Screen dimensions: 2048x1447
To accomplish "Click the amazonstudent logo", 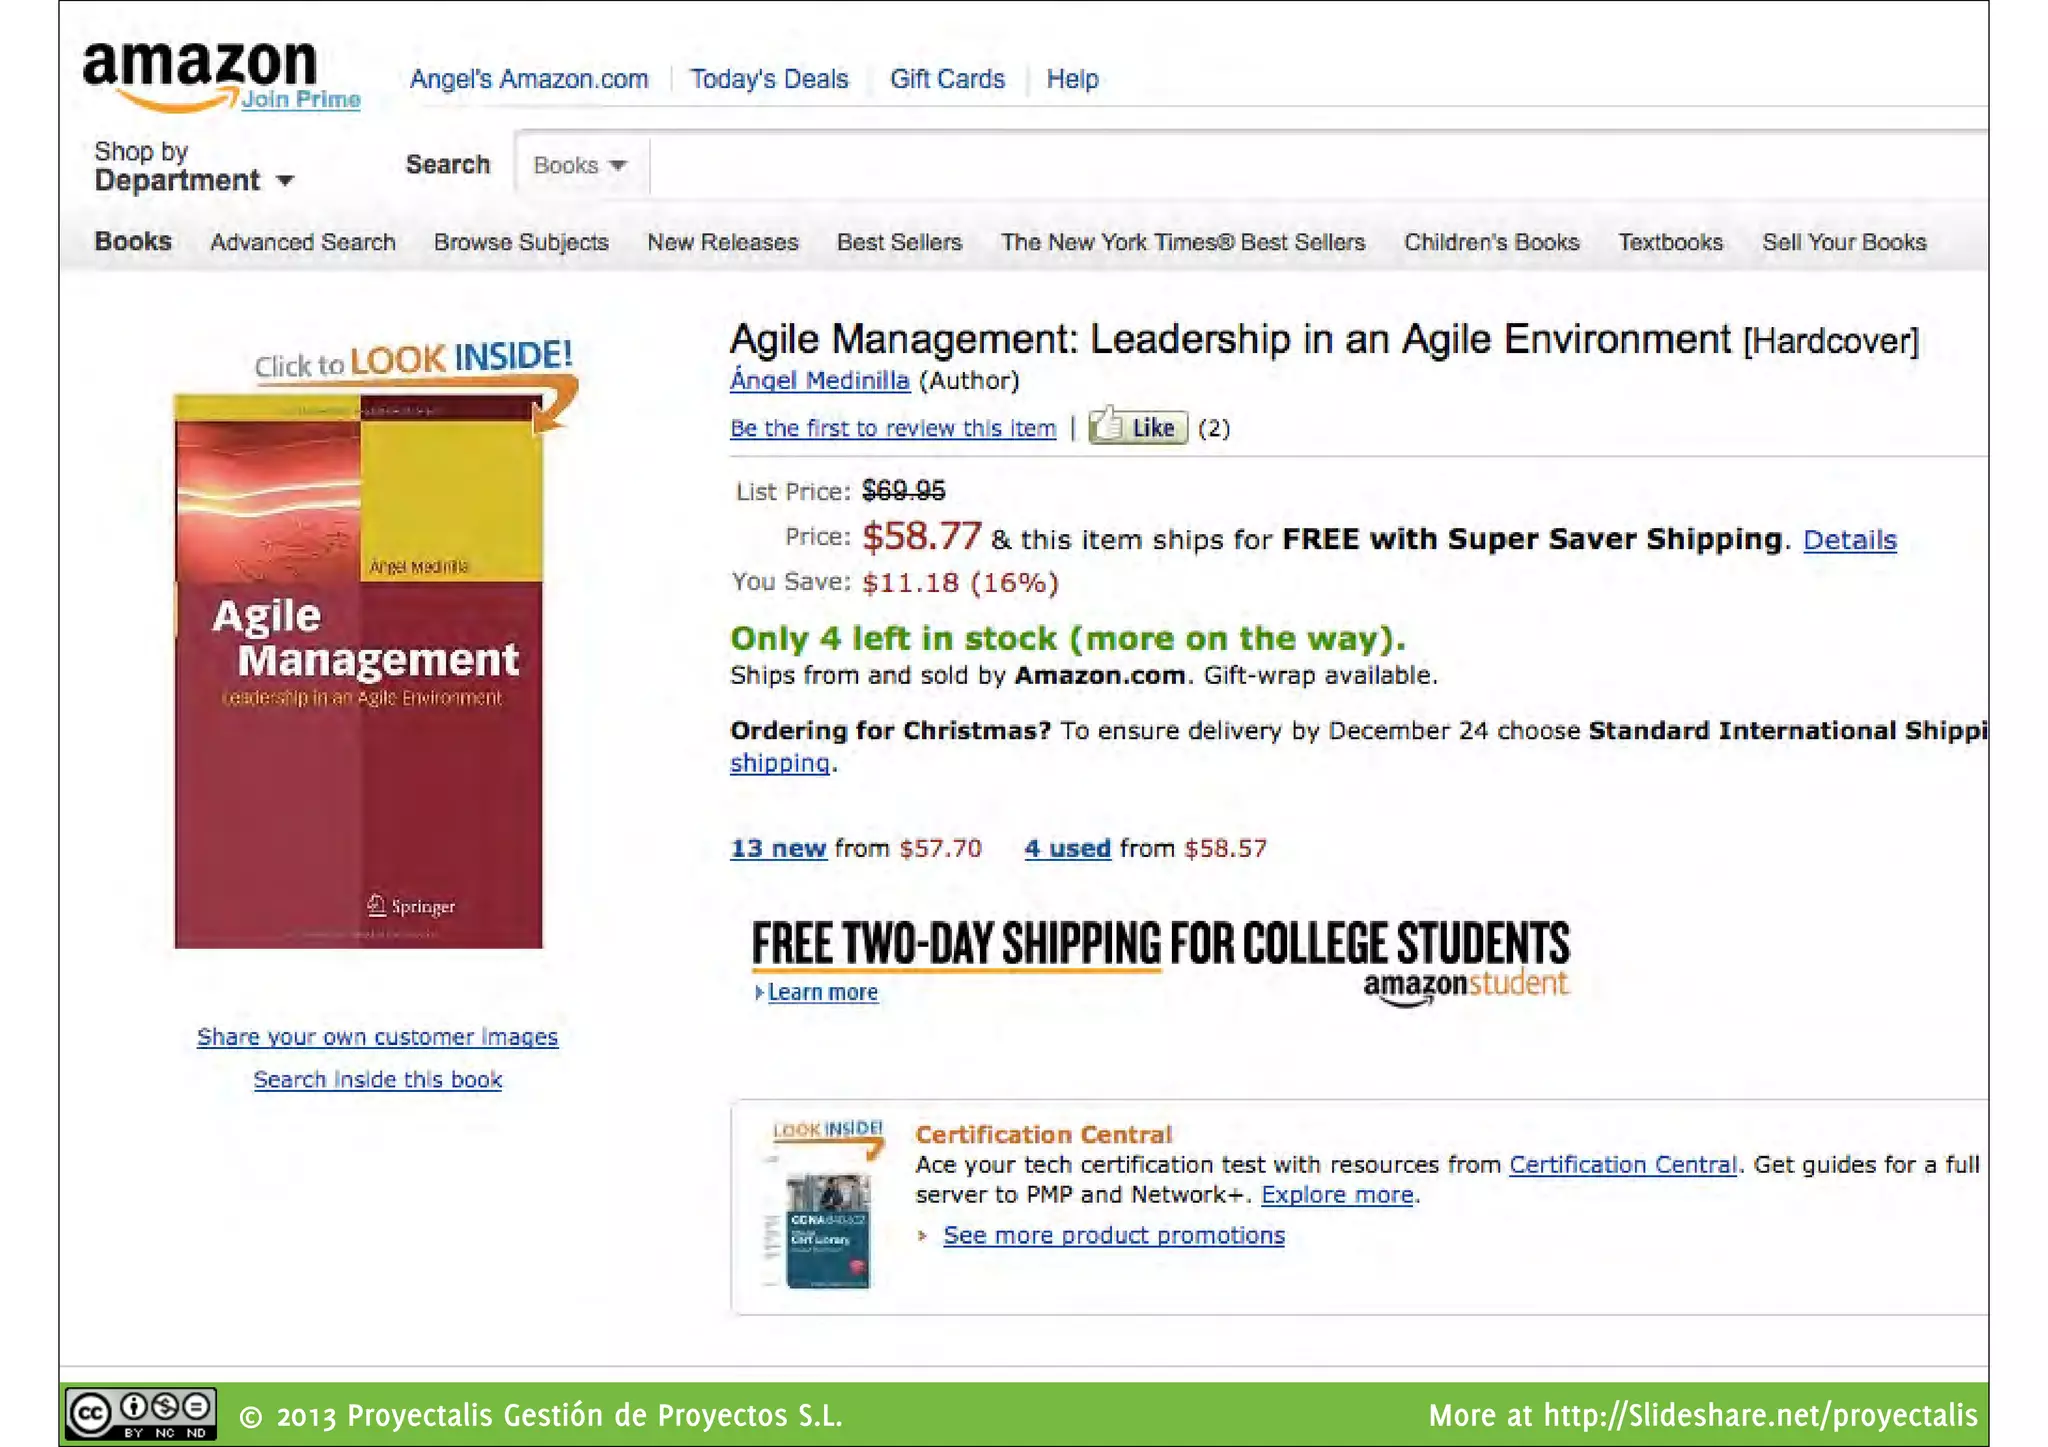I will click(1465, 986).
